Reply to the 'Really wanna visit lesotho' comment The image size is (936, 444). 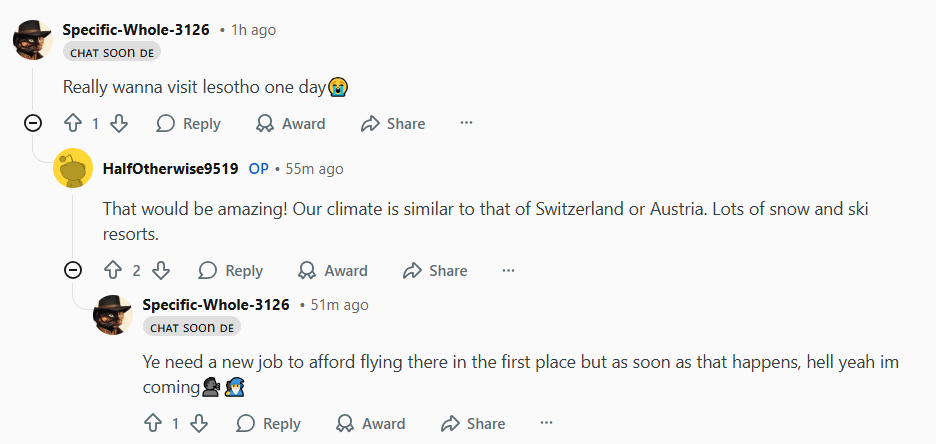pyautogui.click(x=189, y=124)
